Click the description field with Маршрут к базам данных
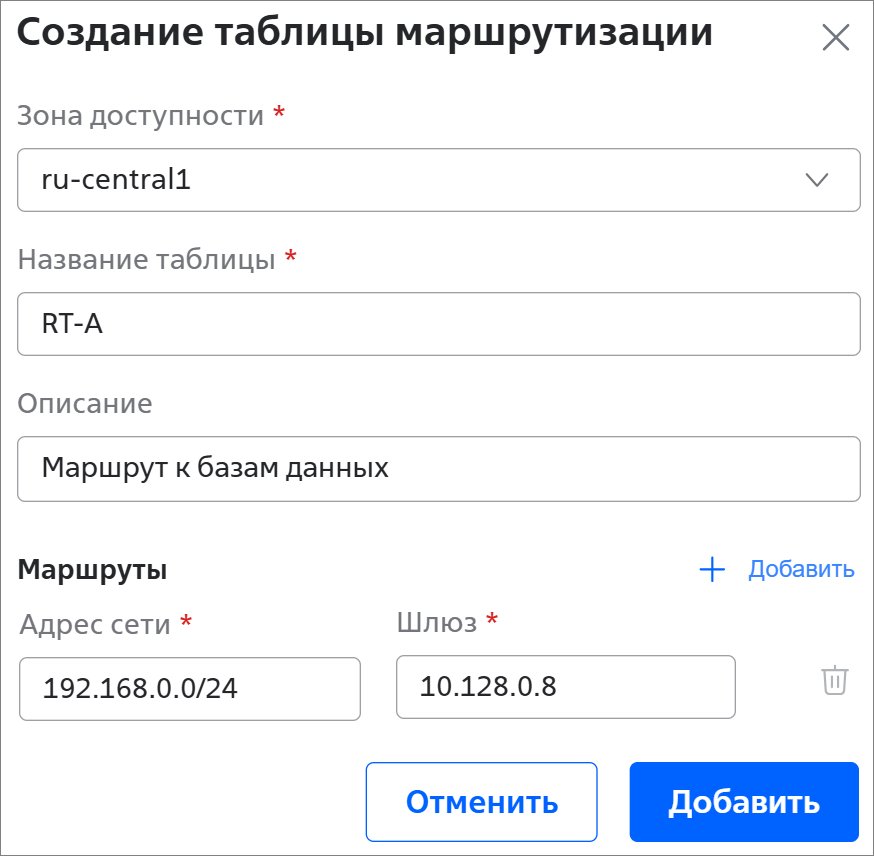Screen dimensions: 874x856 [x=438, y=468]
